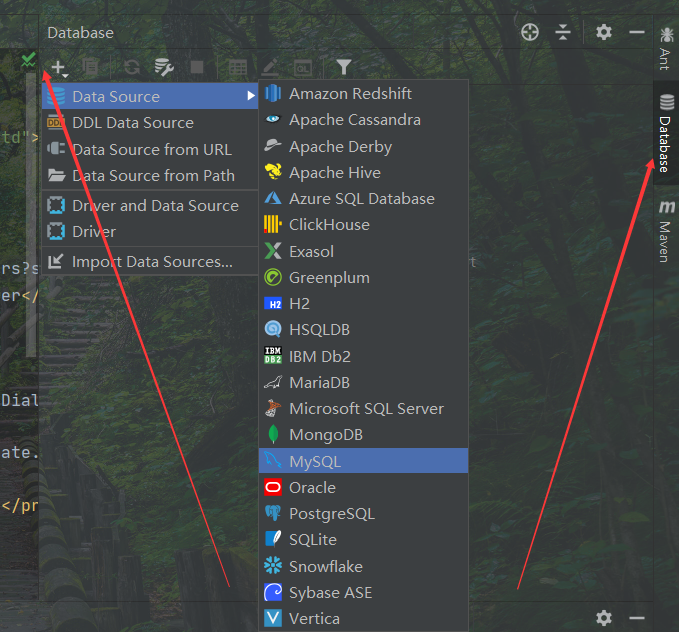679x632 pixels.
Task: Select Snowflake data source
Action: pos(363,566)
